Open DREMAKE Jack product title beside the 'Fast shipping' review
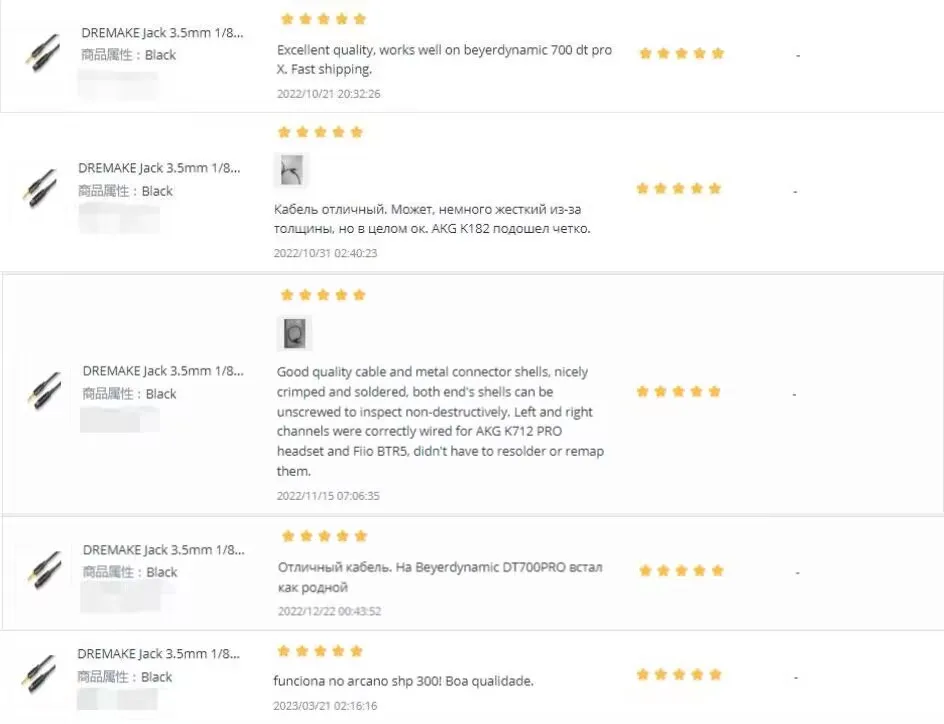 coord(161,32)
